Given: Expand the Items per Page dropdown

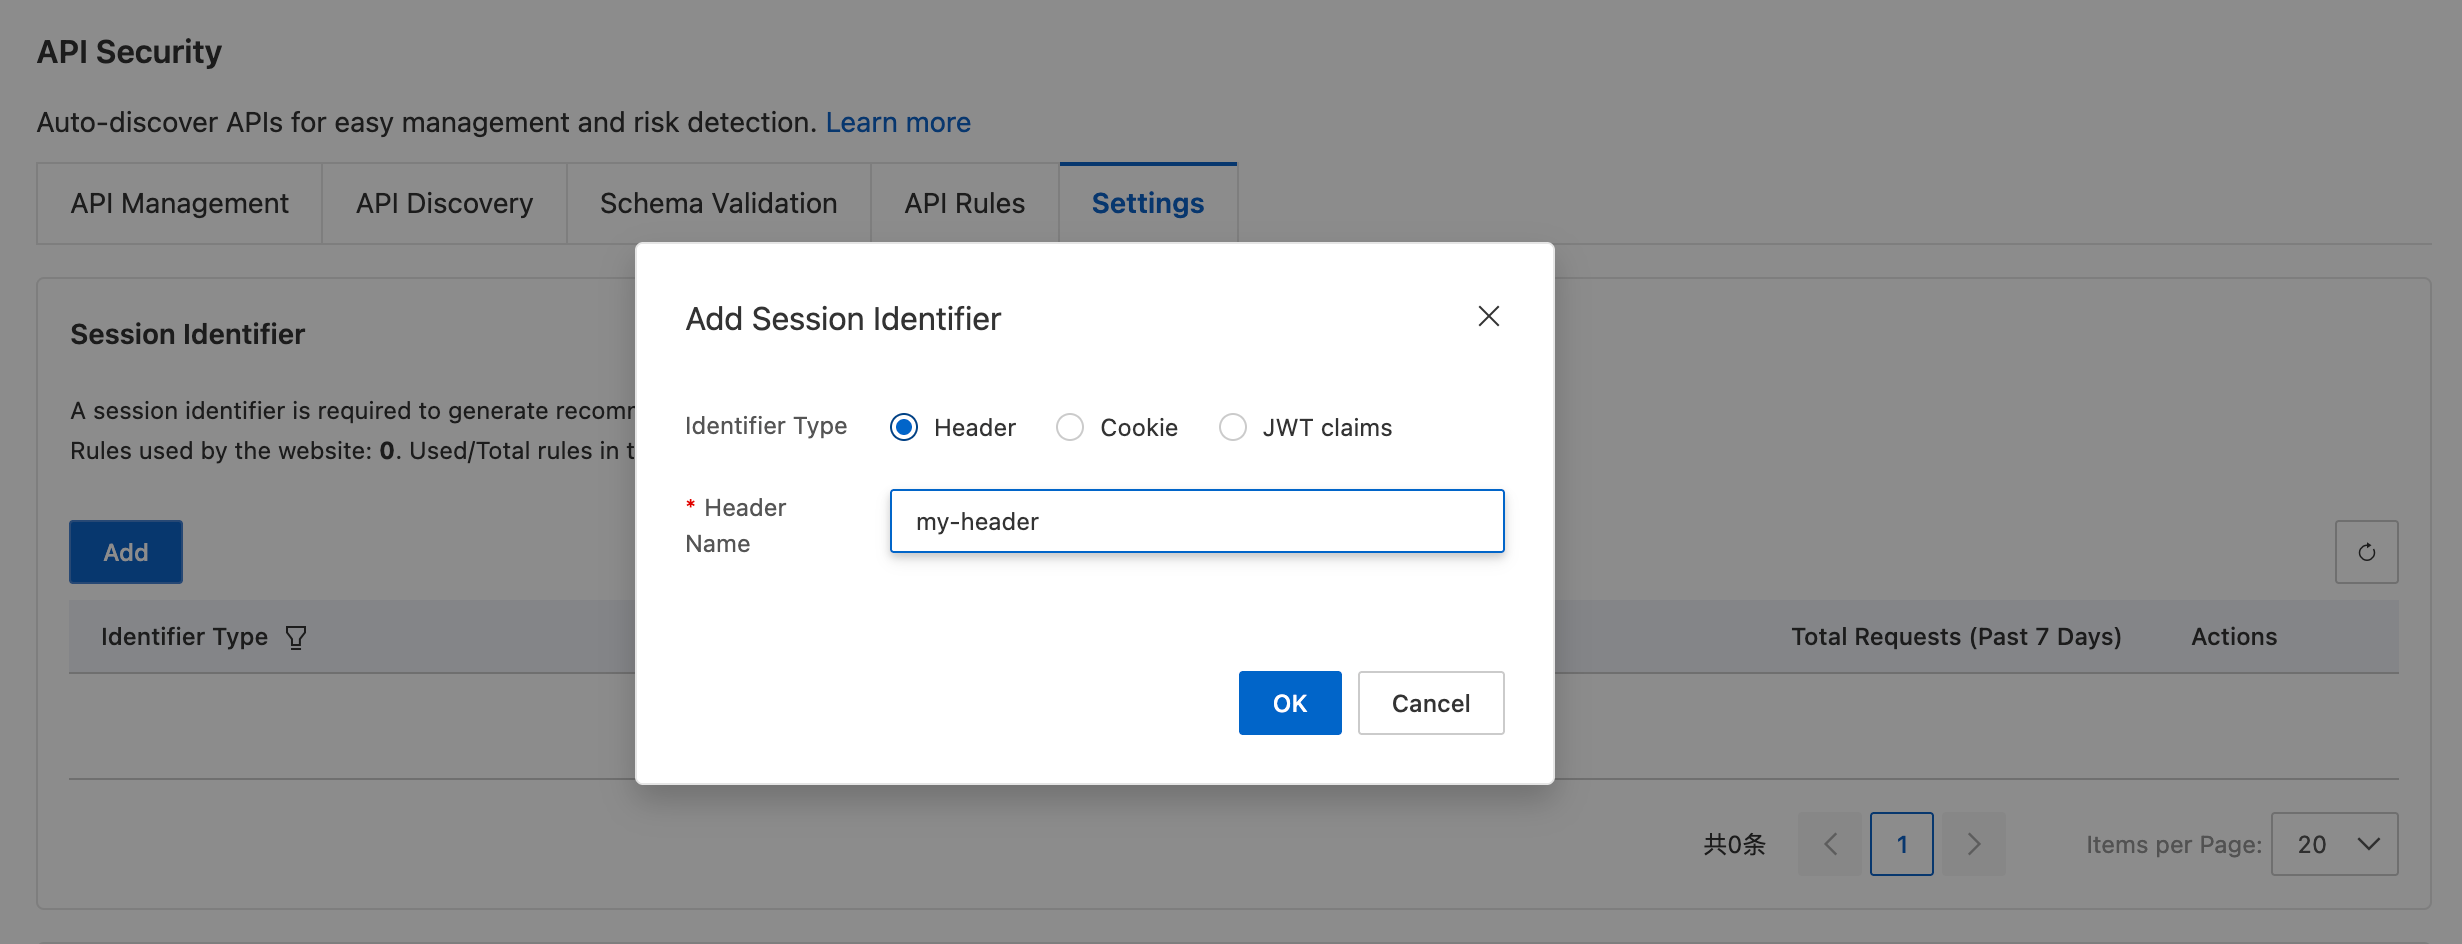Looking at the screenshot, I should (2334, 844).
